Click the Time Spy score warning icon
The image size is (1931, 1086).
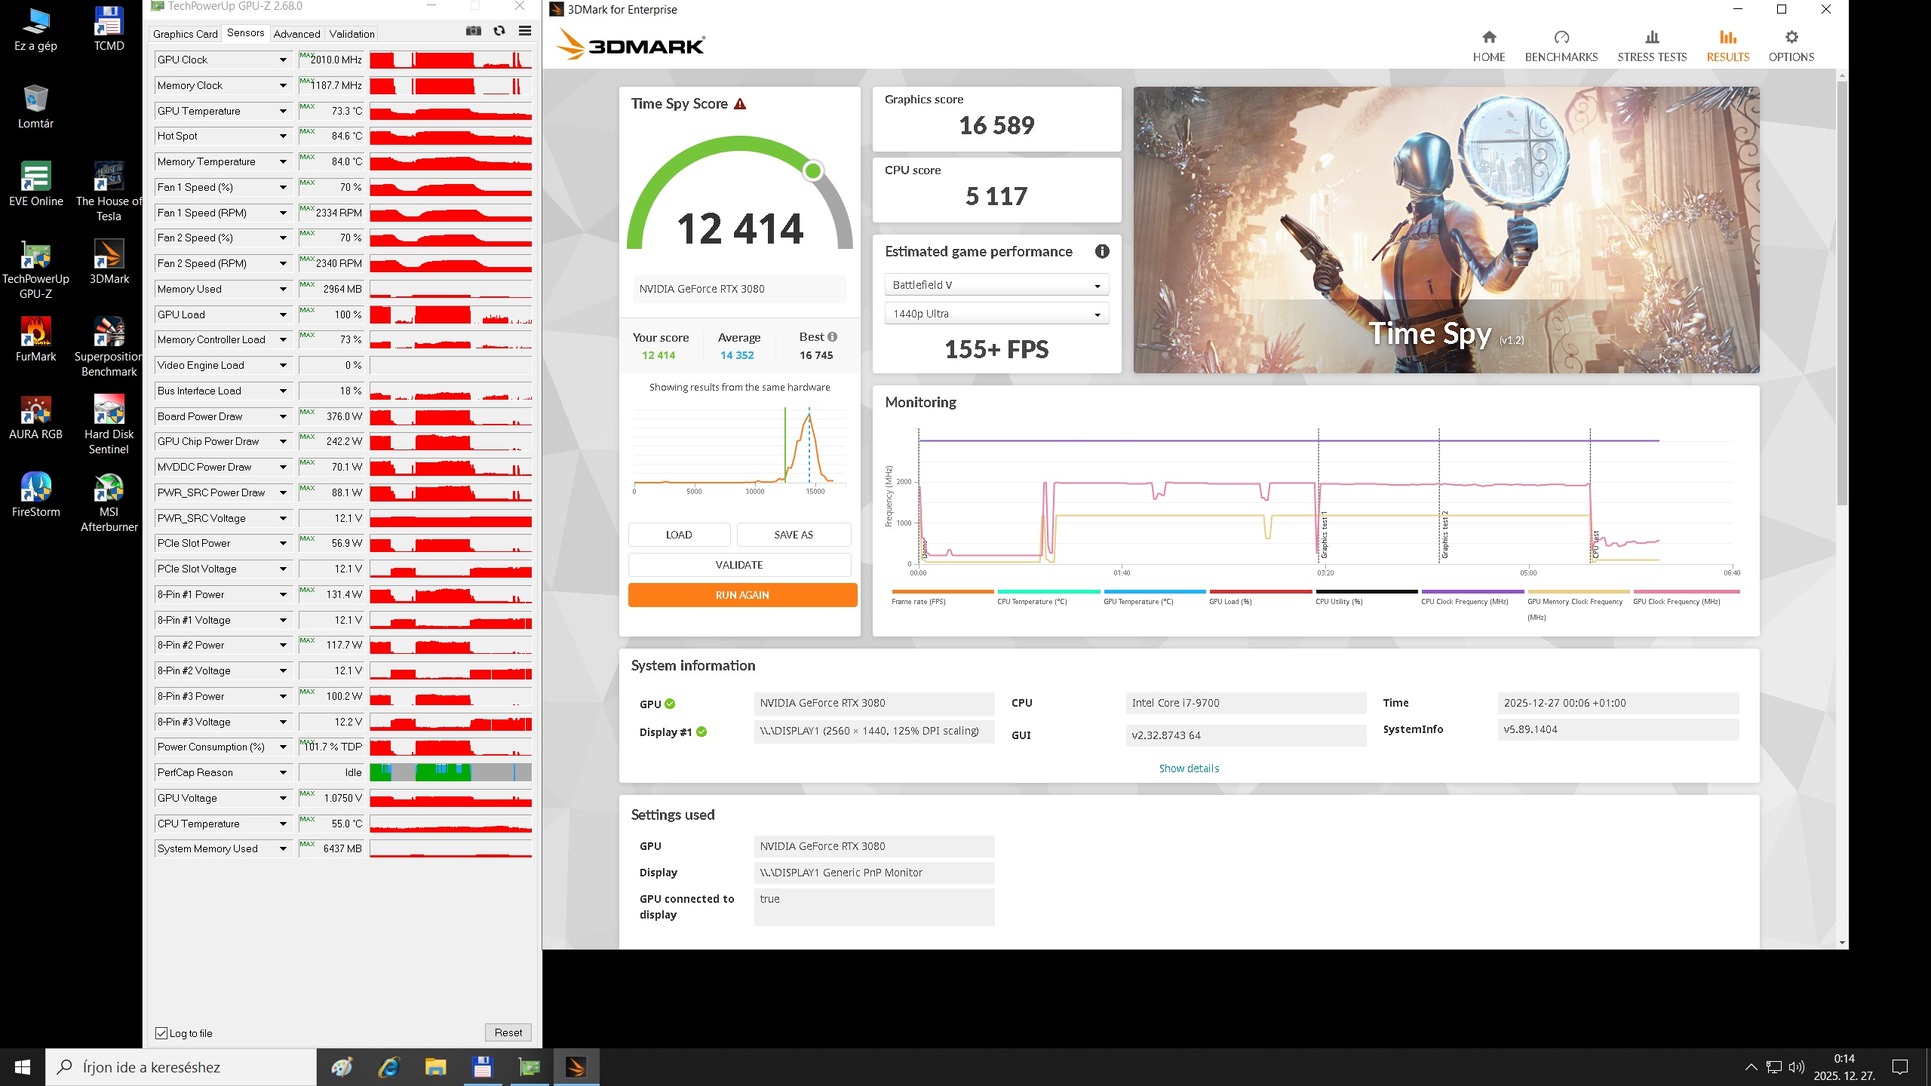740,104
